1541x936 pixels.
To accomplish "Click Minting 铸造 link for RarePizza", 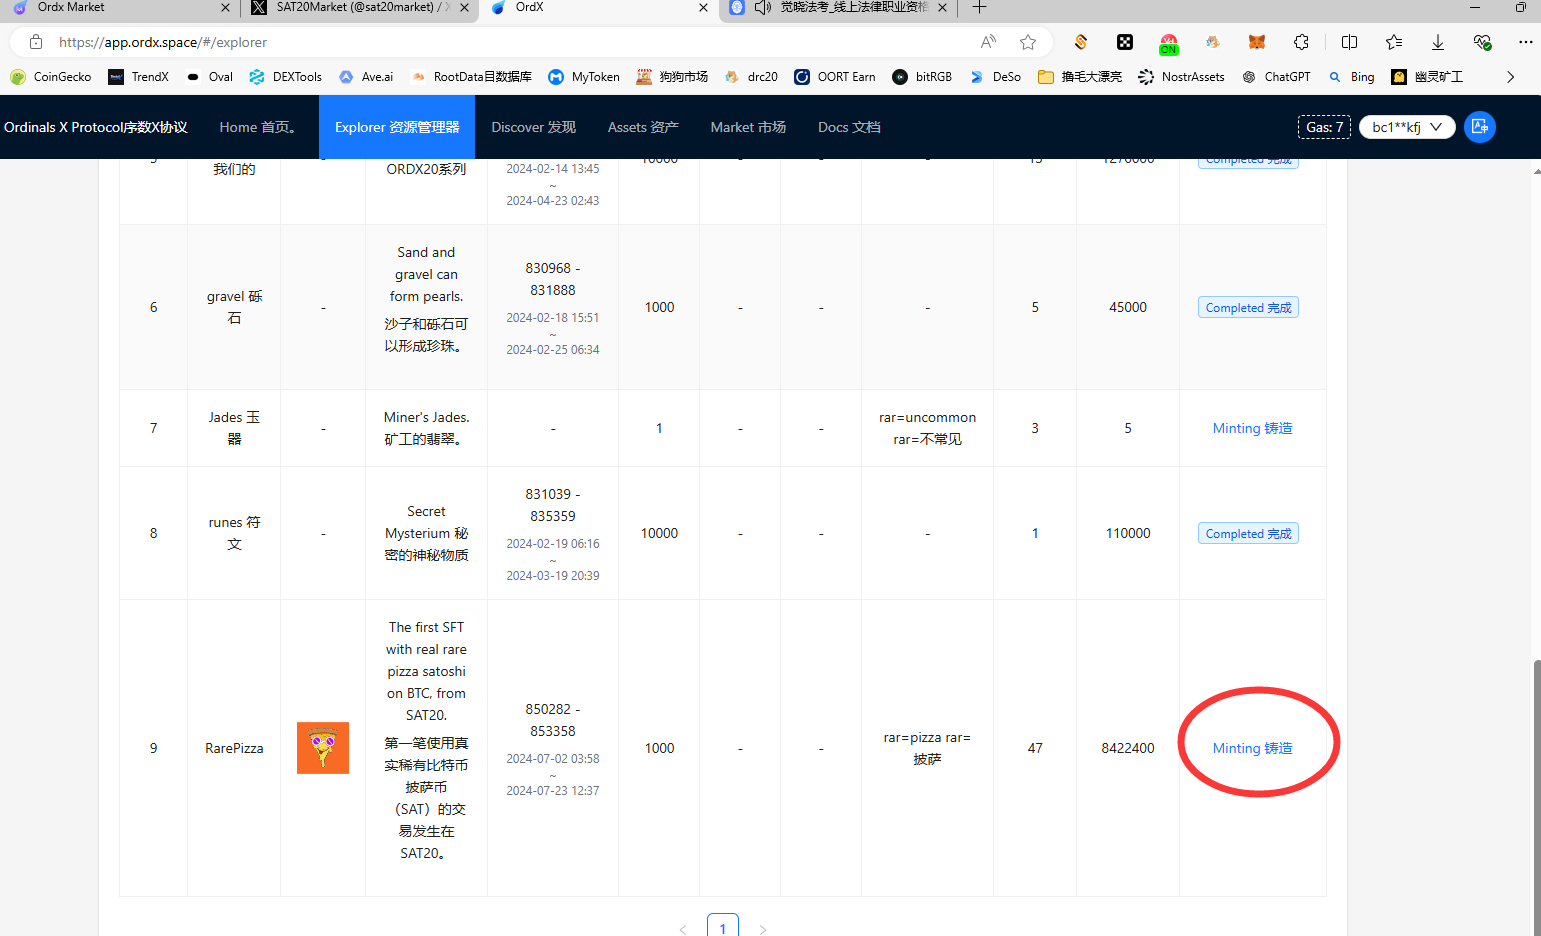I will coord(1252,748).
